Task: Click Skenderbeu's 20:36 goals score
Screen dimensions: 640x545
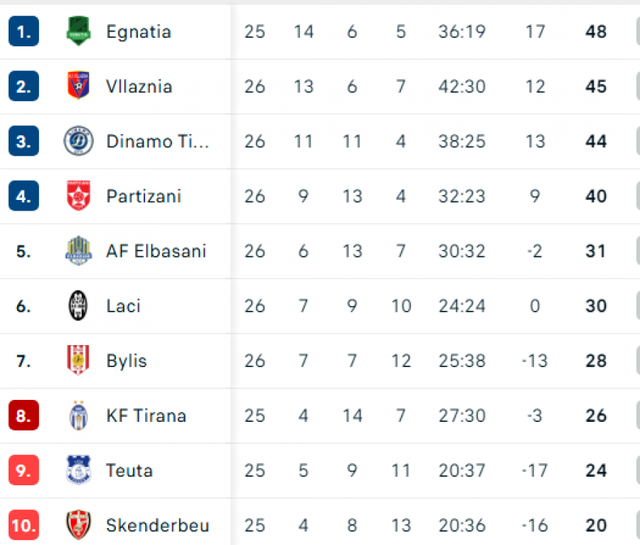Action: pos(462,525)
